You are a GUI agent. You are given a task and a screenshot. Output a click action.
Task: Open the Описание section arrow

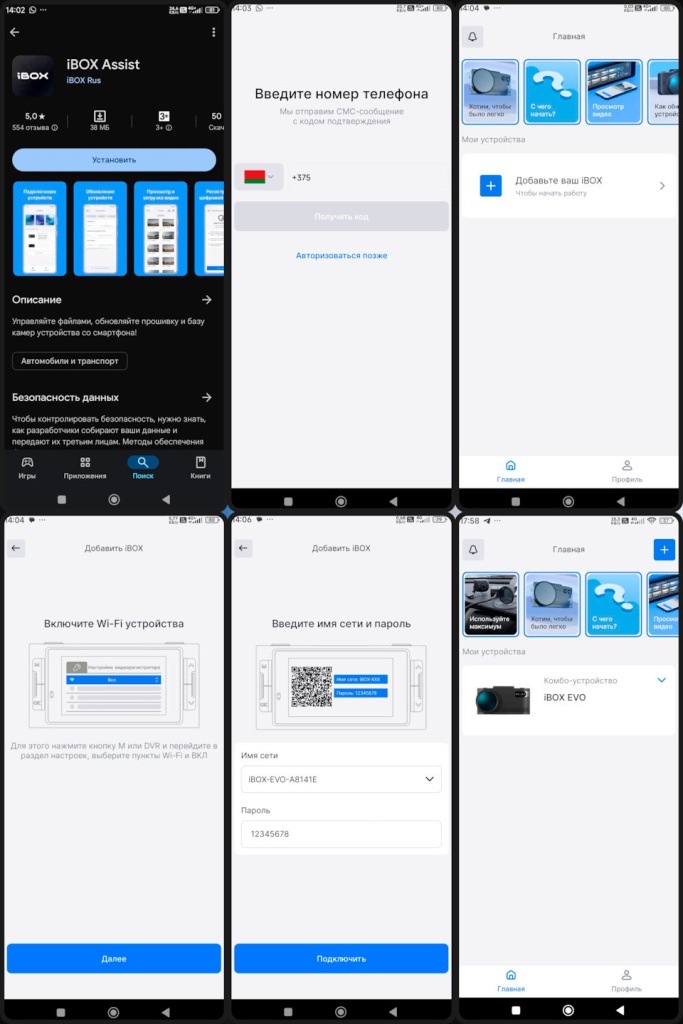click(207, 300)
